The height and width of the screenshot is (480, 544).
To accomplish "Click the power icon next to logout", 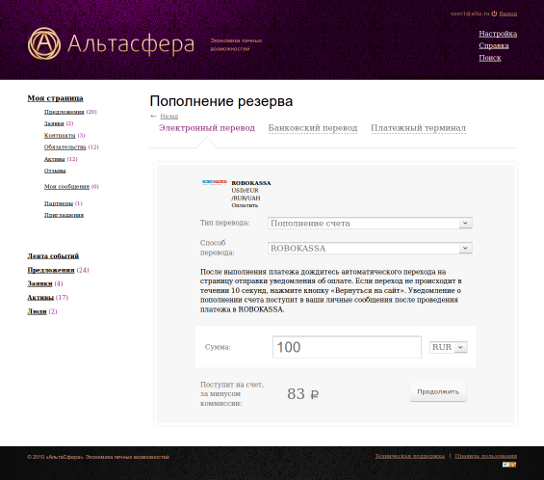I will pos(494,14).
